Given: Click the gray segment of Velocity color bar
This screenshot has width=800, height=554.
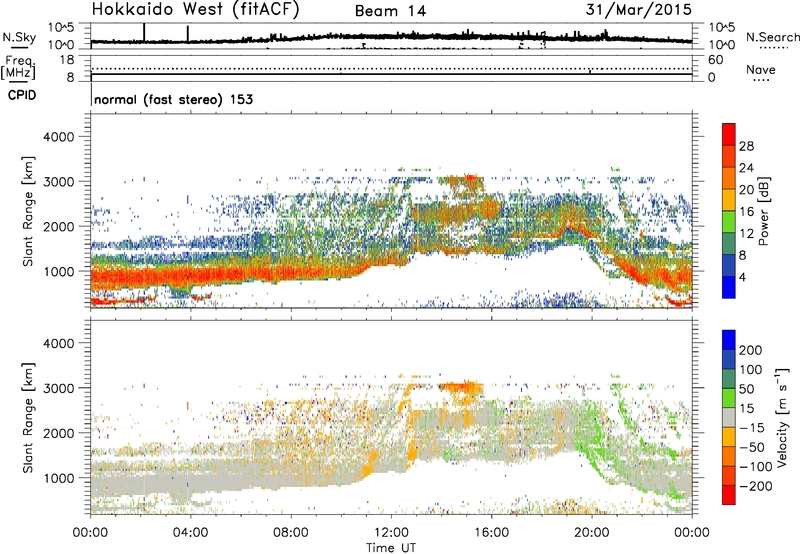Looking at the screenshot, I should [729, 417].
